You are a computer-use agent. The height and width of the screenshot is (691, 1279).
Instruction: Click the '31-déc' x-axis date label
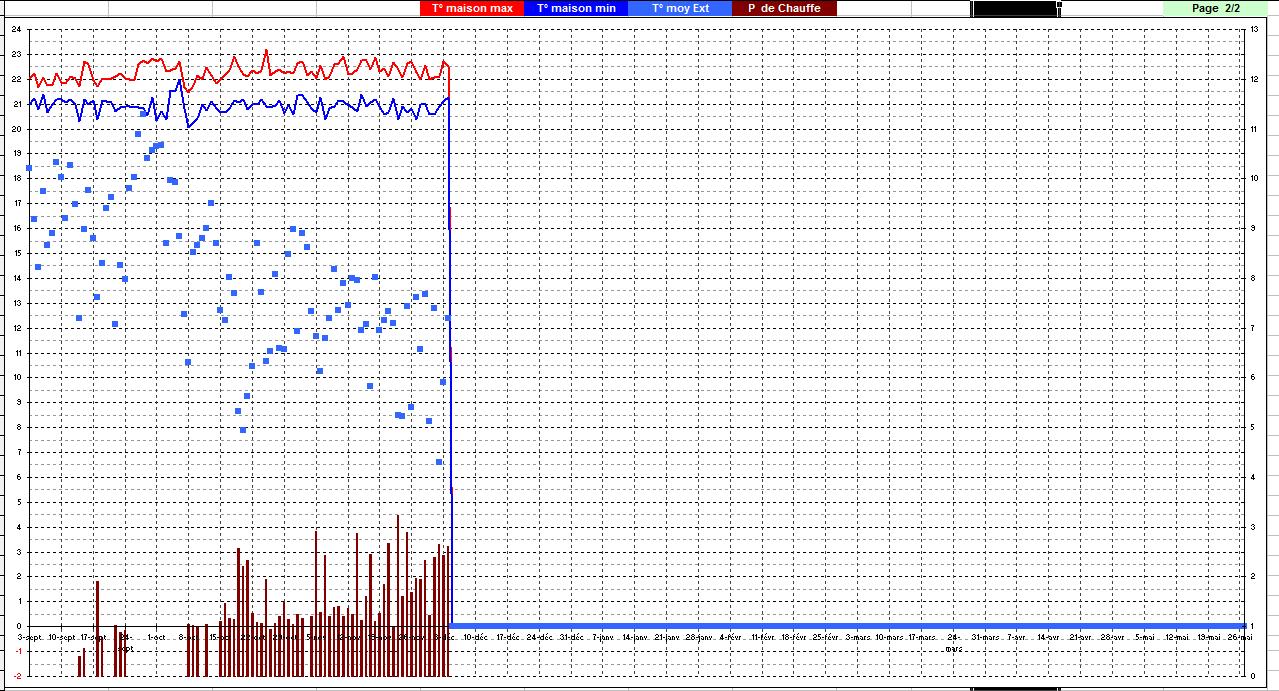coord(571,637)
